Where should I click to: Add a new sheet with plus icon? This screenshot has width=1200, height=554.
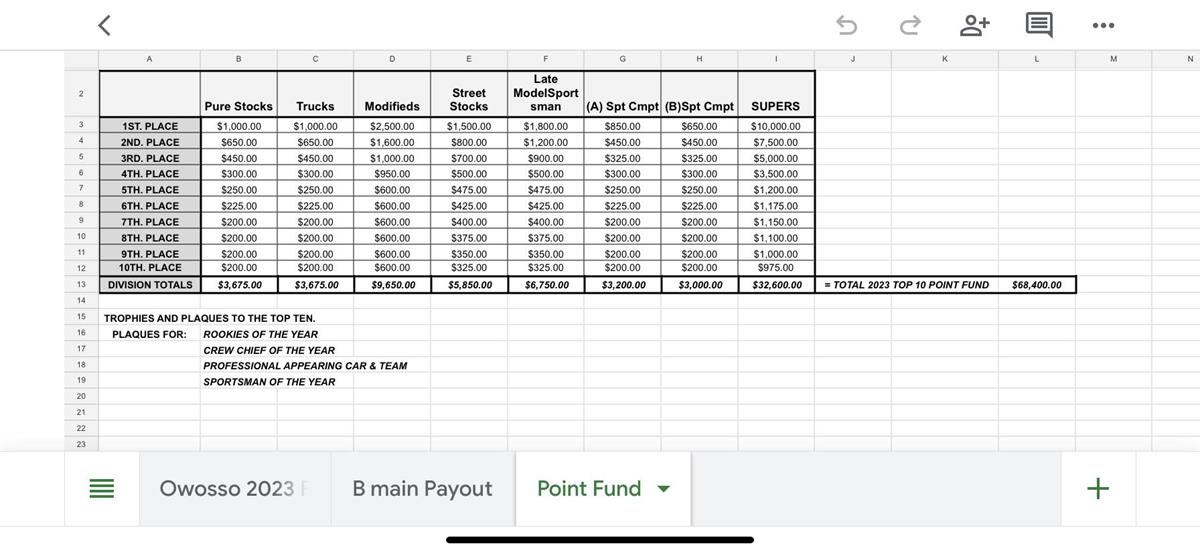click(1097, 488)
